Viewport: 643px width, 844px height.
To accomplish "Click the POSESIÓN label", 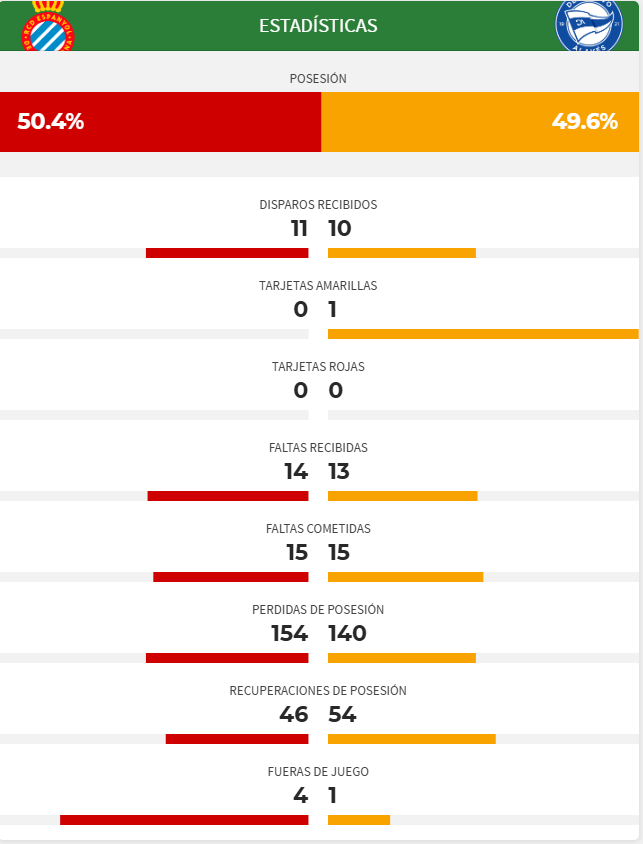I will click(x=318, y=78).
